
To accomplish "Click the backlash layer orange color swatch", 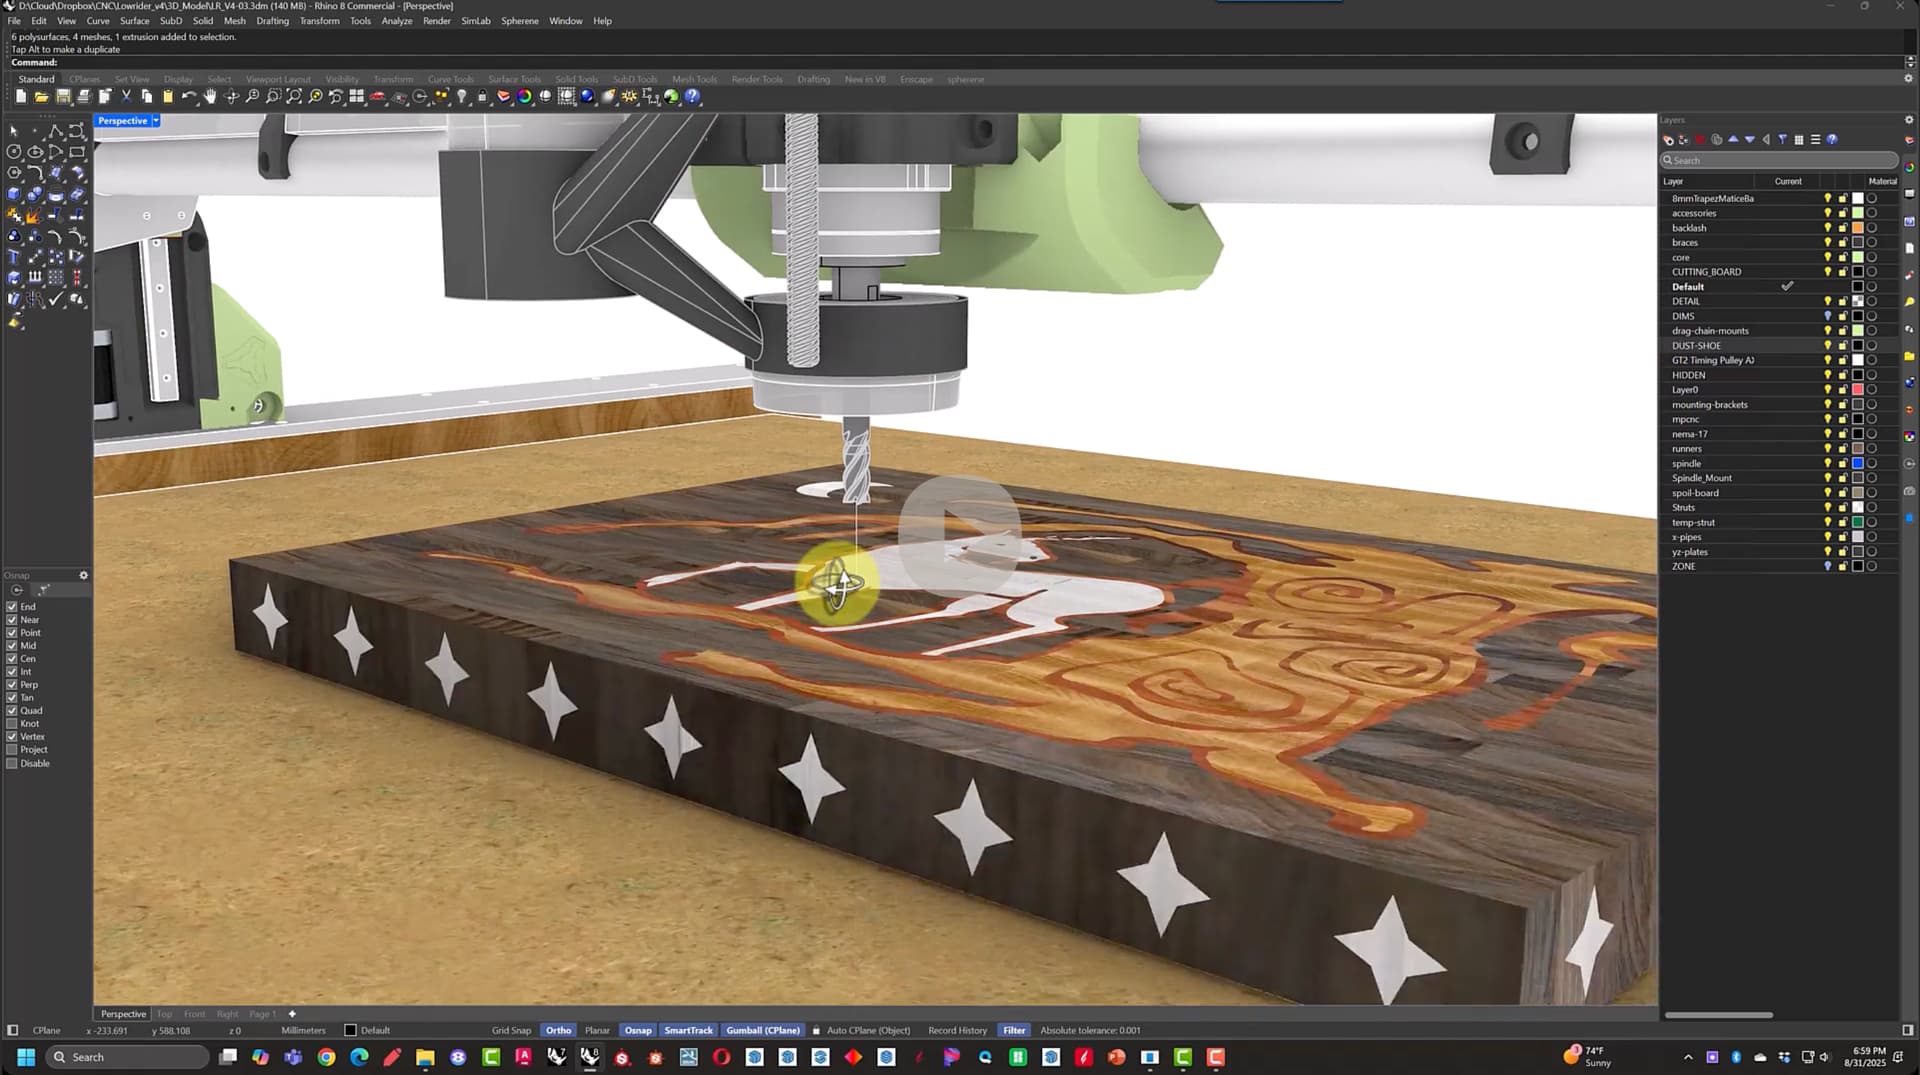I will (1857, 228).
